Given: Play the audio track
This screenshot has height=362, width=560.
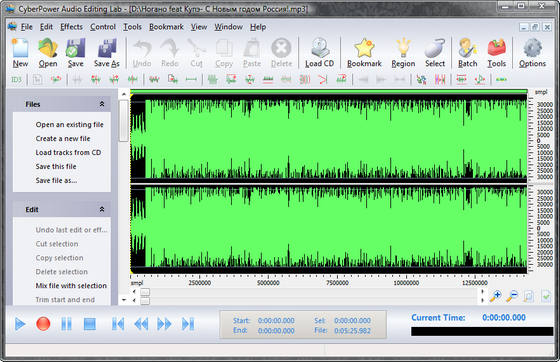Looking at the screenshot, I should click(x=20, y=324).
